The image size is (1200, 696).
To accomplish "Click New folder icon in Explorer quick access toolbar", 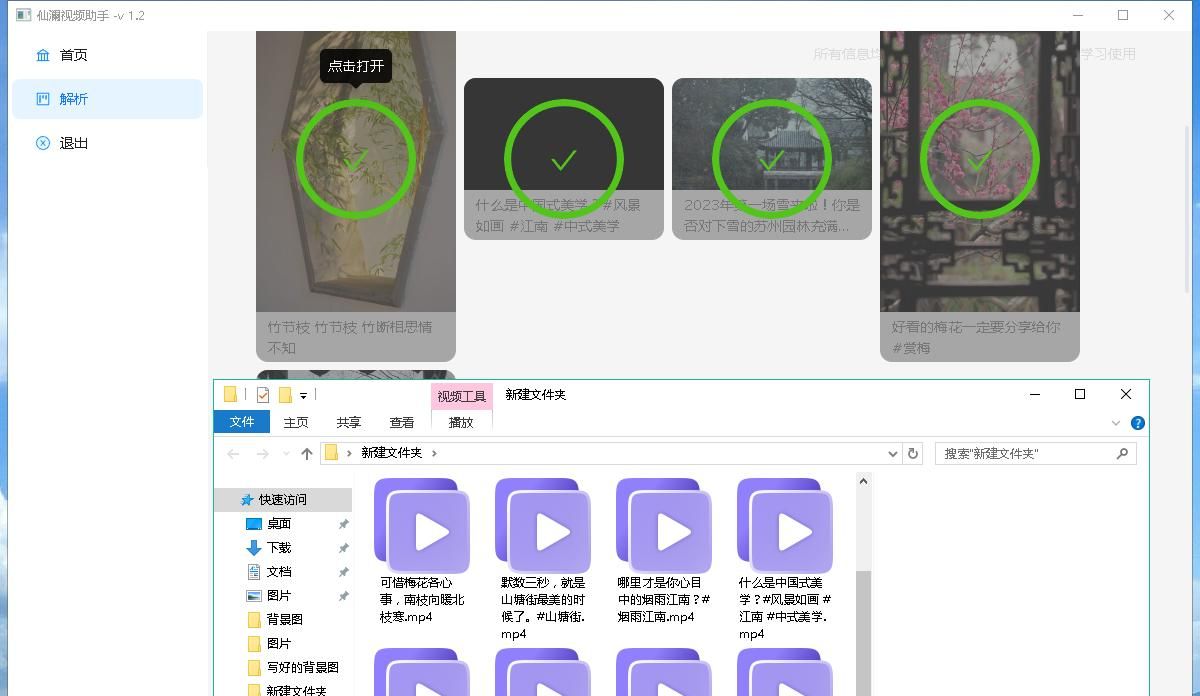I will pyautogui.click(x=285, y=394).
